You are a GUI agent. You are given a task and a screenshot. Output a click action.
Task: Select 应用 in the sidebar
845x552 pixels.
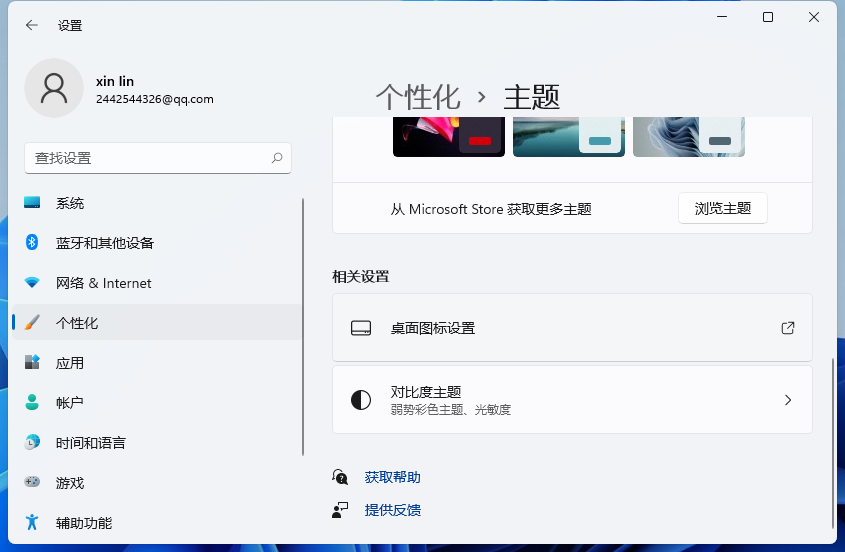click(x=70, y=363)
